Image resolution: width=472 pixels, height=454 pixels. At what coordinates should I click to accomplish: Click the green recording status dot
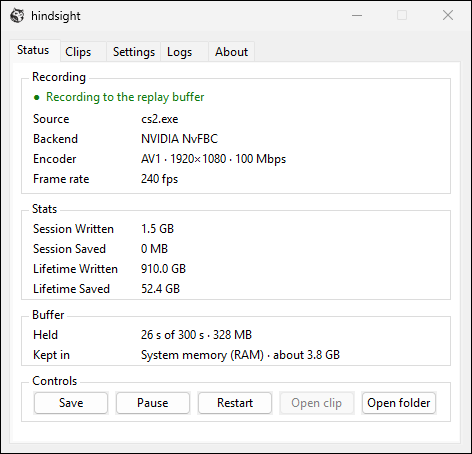pos(37,97)
